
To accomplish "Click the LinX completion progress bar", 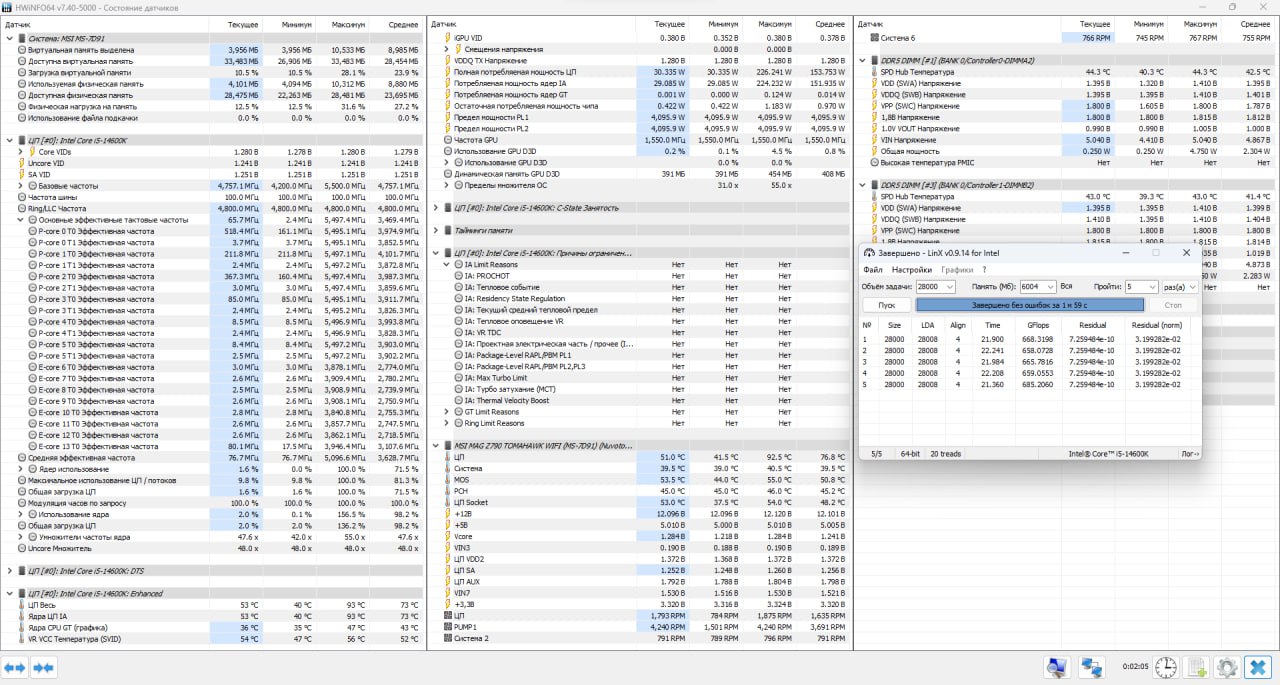I will (1030, 305).
